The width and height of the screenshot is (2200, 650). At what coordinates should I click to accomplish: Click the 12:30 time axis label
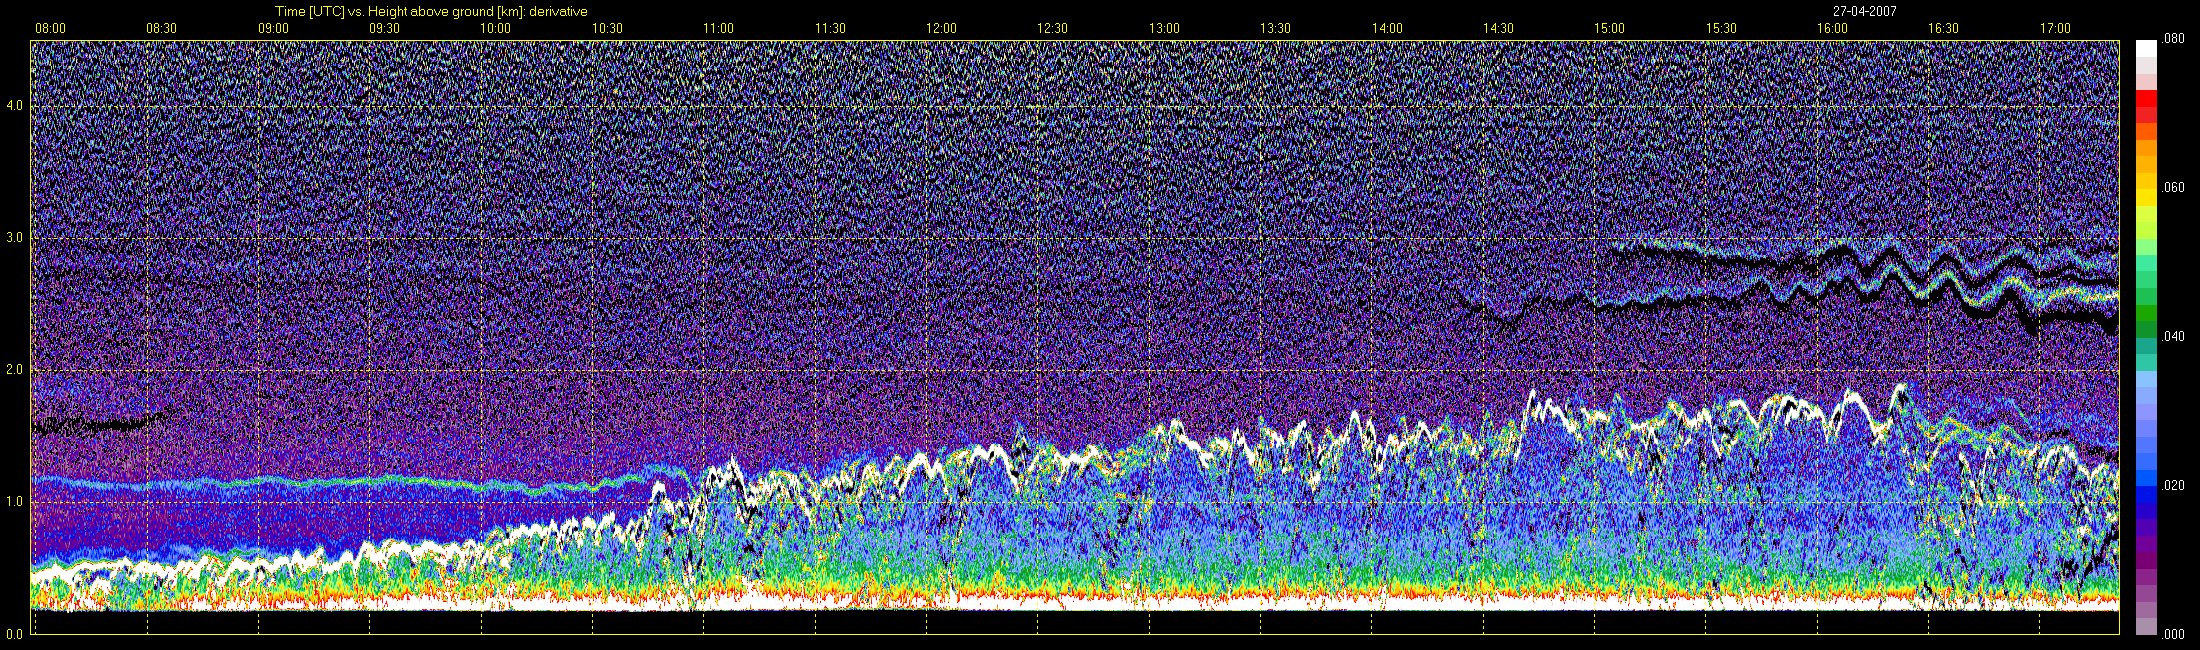pyautogui.click(x=1052, y=29)
